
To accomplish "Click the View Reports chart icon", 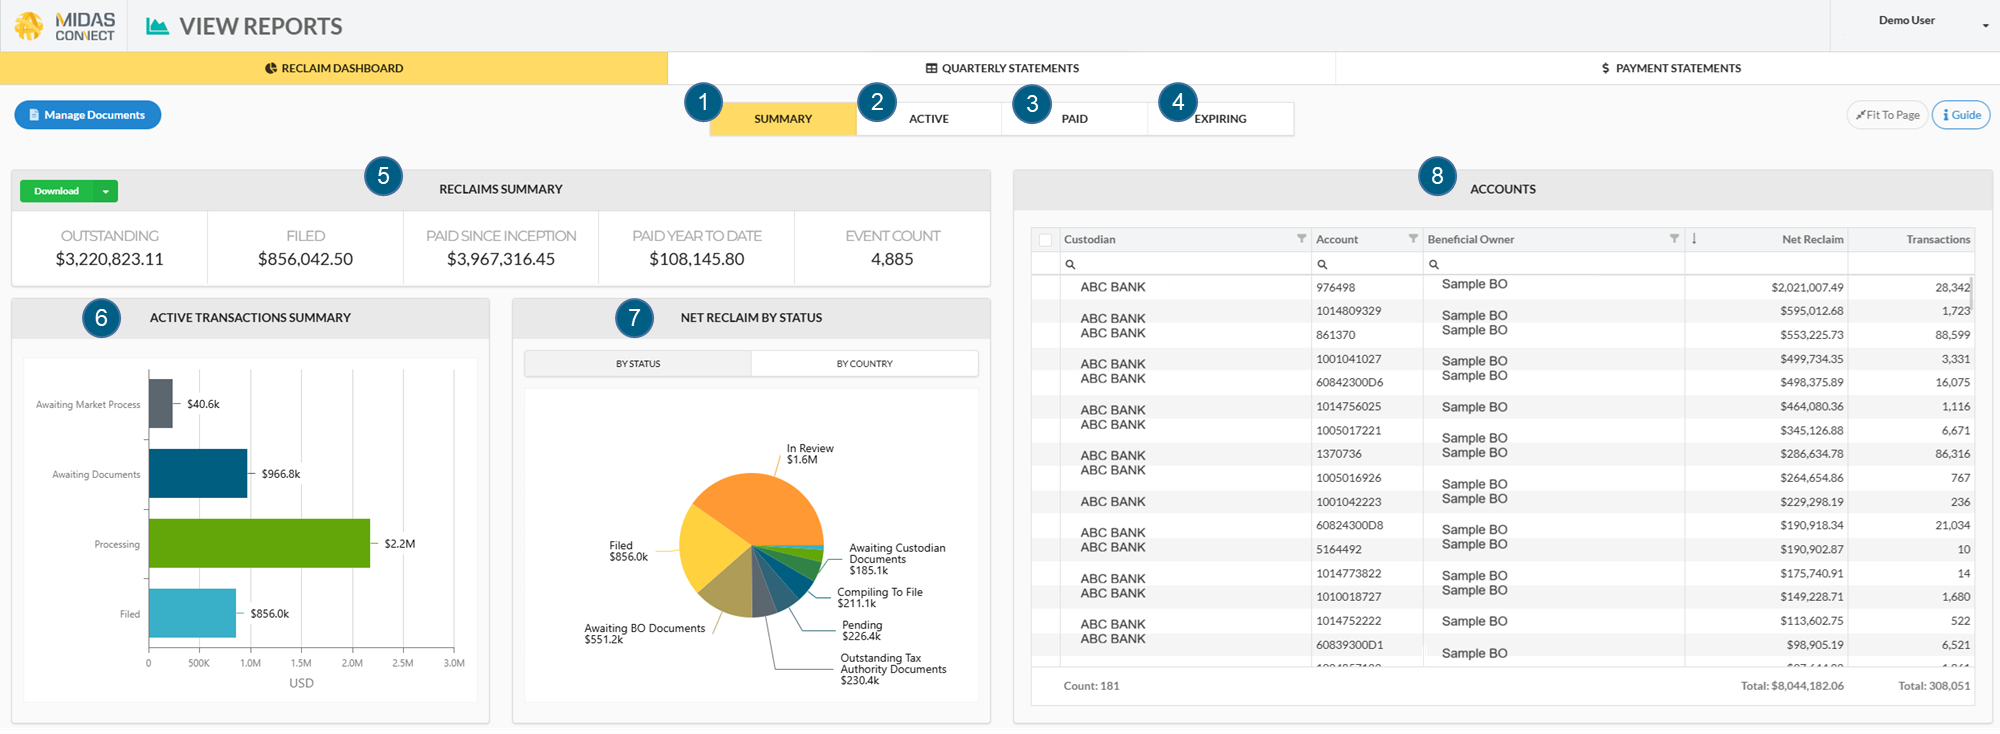I will [x=157, y=26].
